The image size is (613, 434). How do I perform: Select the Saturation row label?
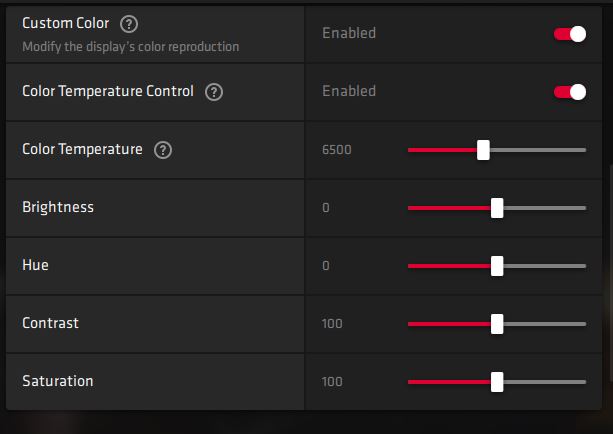[58, 381]
